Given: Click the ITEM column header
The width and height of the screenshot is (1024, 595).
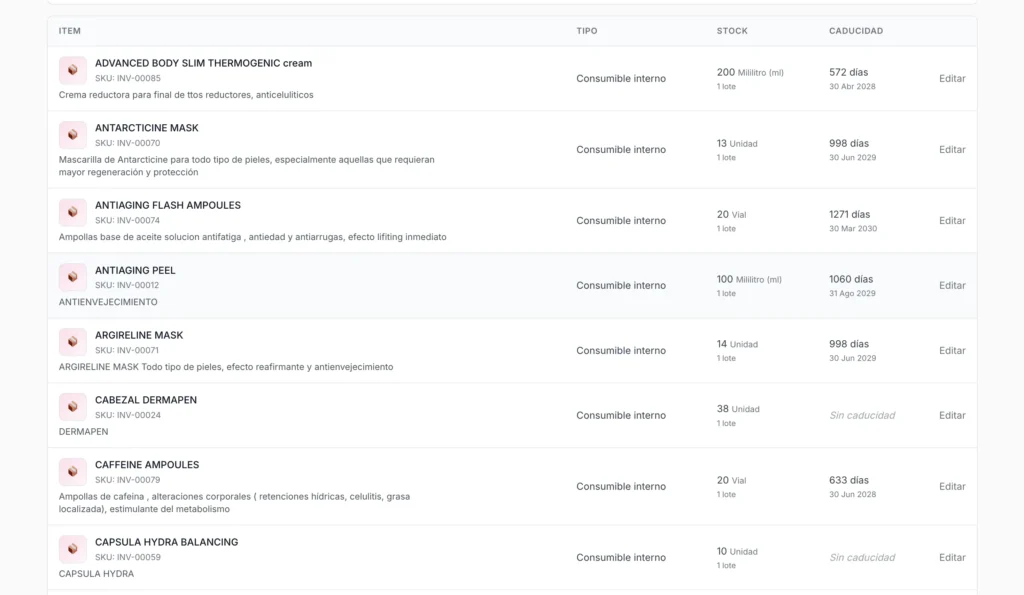Looking at the screenshot, I should (x=70, y=31).
